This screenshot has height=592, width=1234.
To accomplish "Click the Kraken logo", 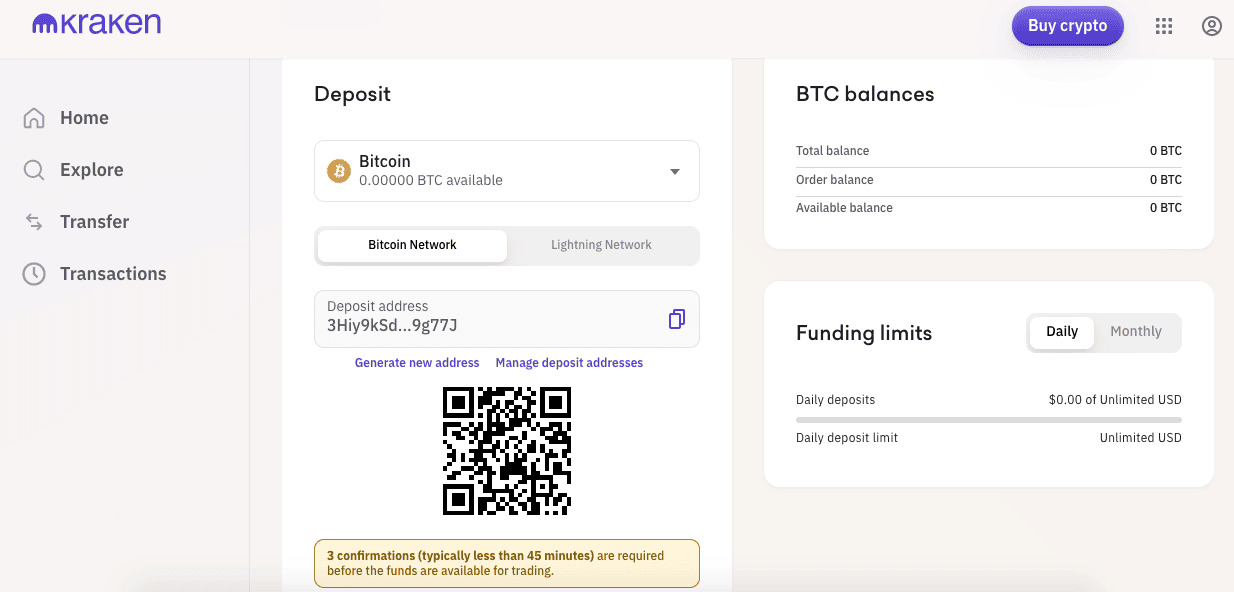I will pyautogui.click(x=95, y=23).
